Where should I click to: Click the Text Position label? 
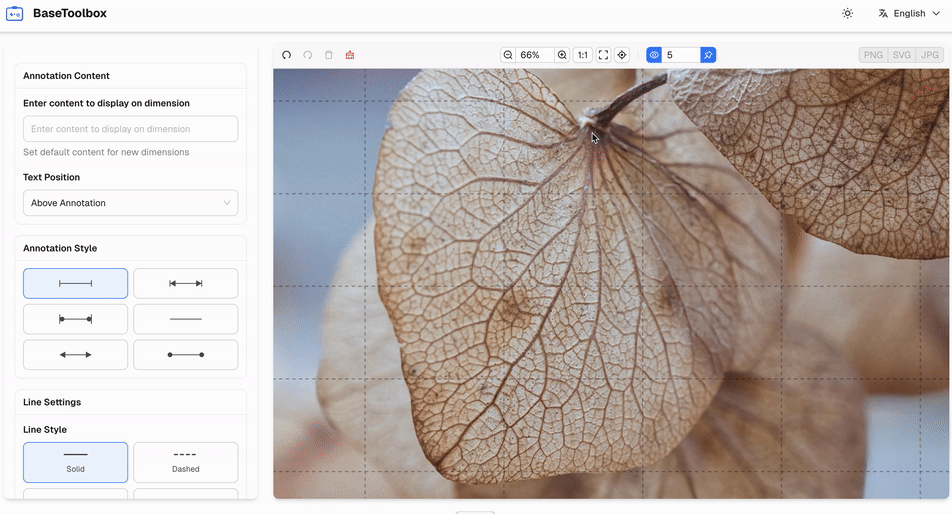tap(52, 177)
